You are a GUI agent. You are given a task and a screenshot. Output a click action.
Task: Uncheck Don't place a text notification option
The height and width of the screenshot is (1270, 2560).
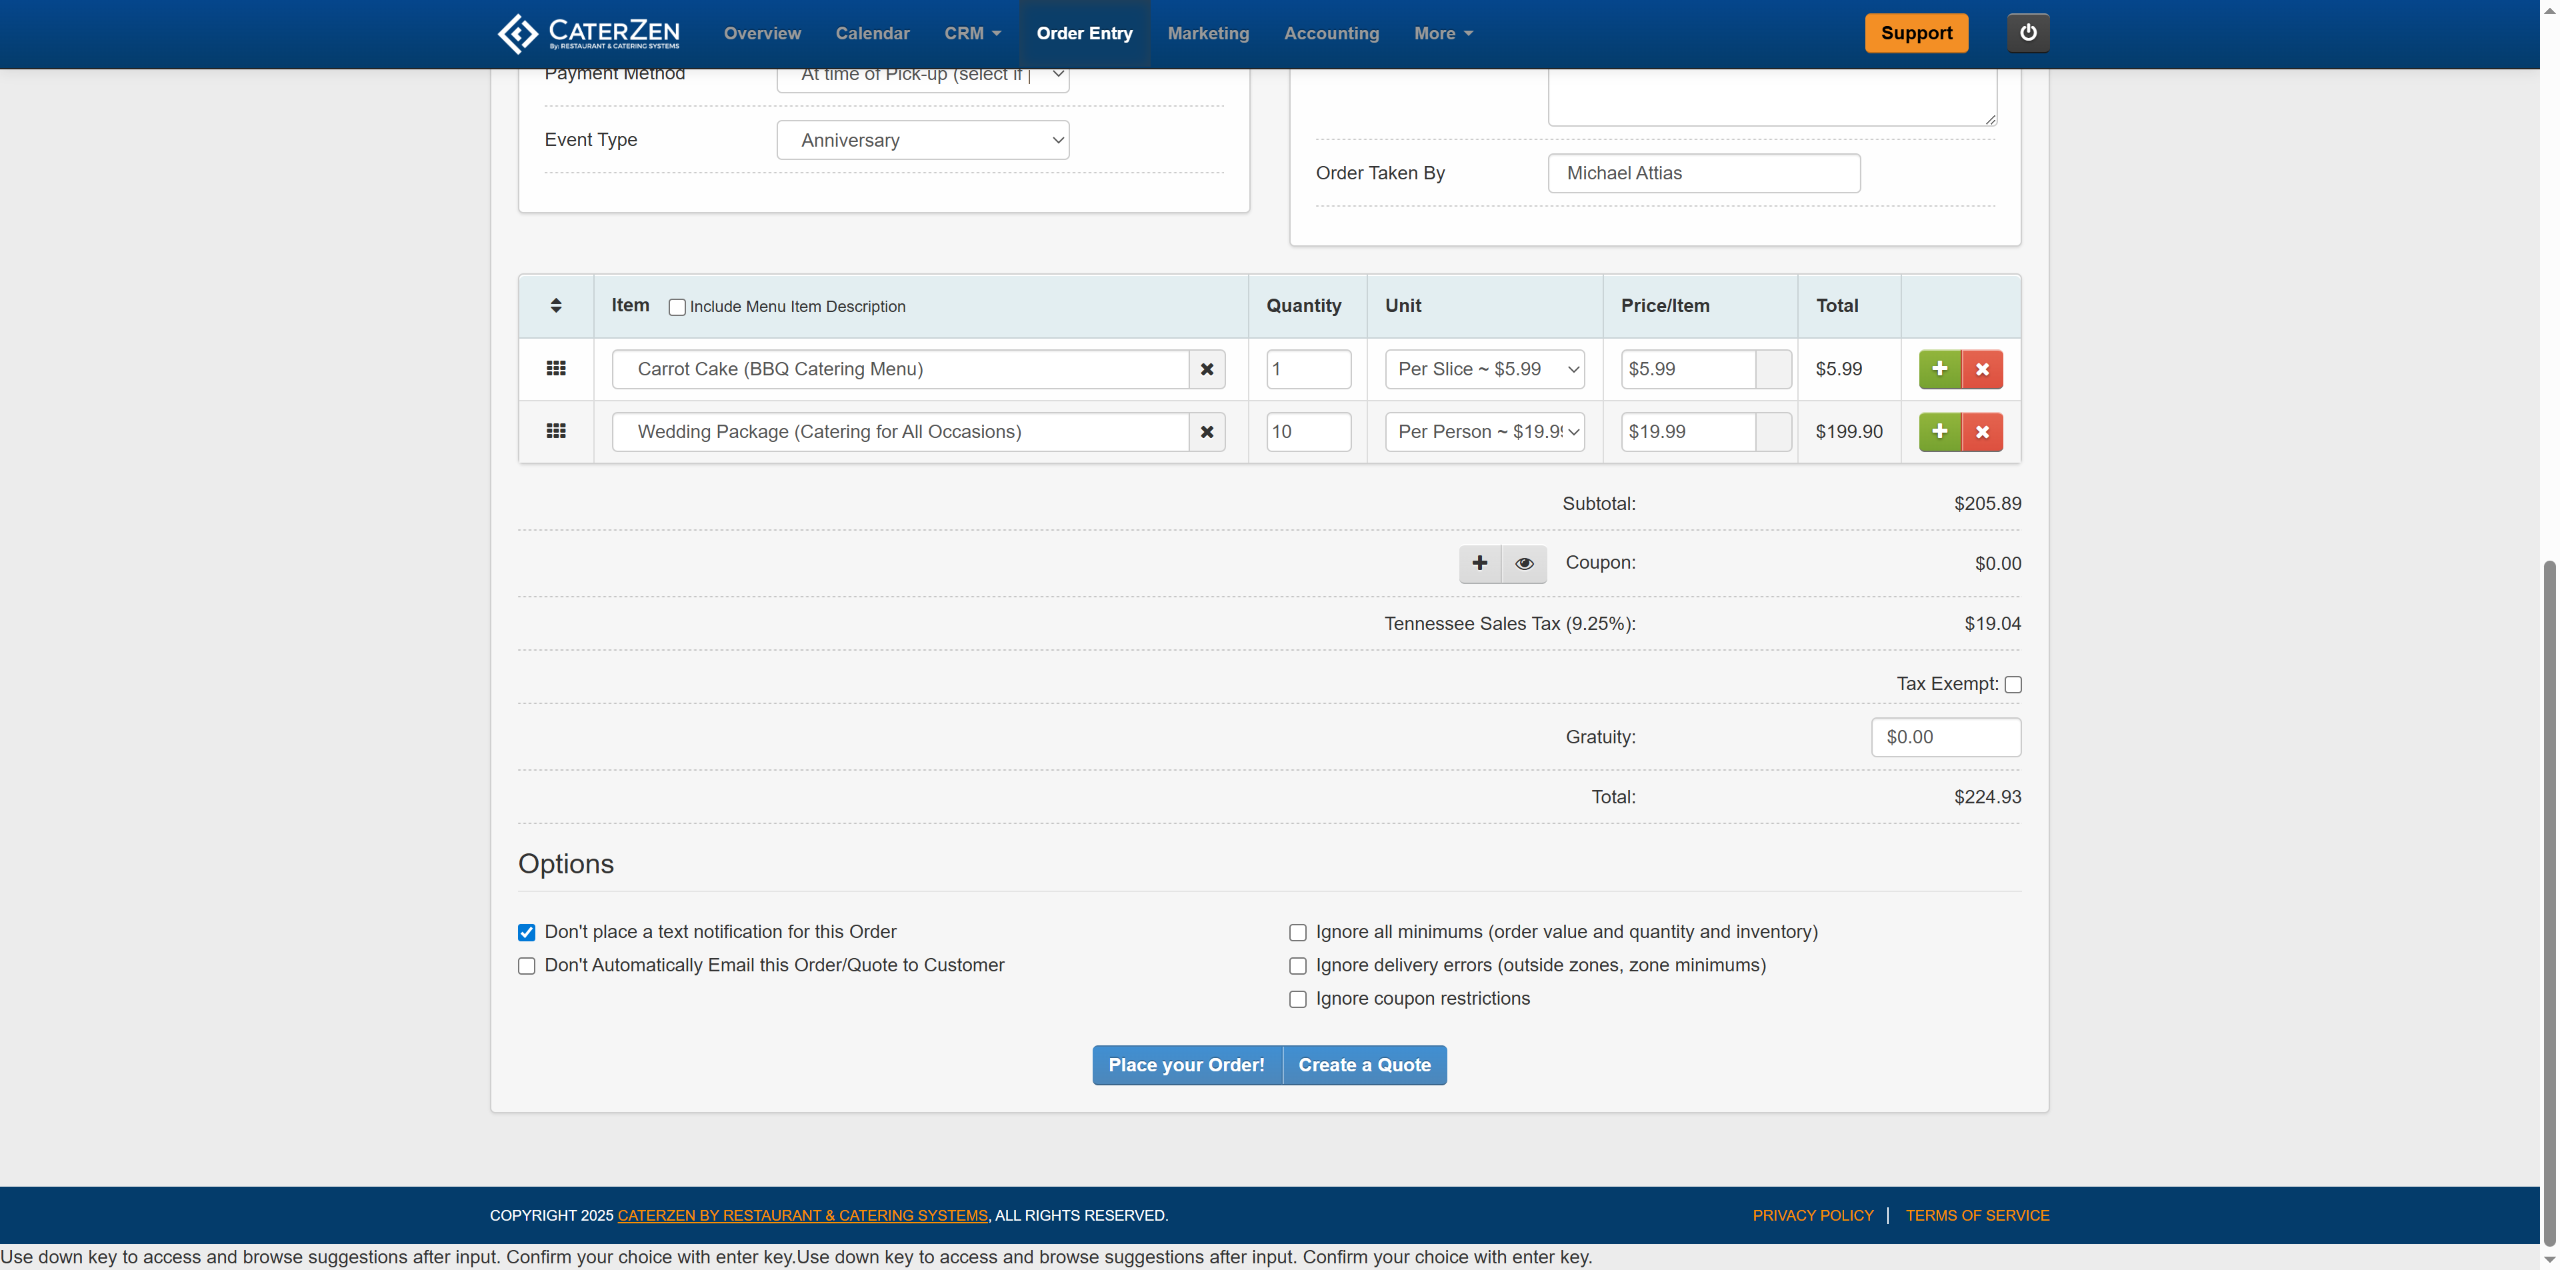click(x=527, y=933)
